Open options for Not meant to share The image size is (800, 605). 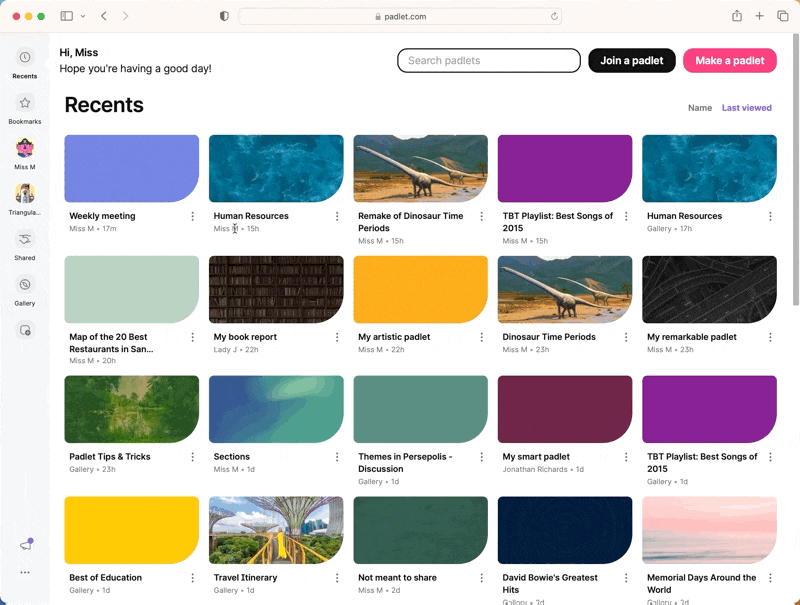tap(481, 578)
